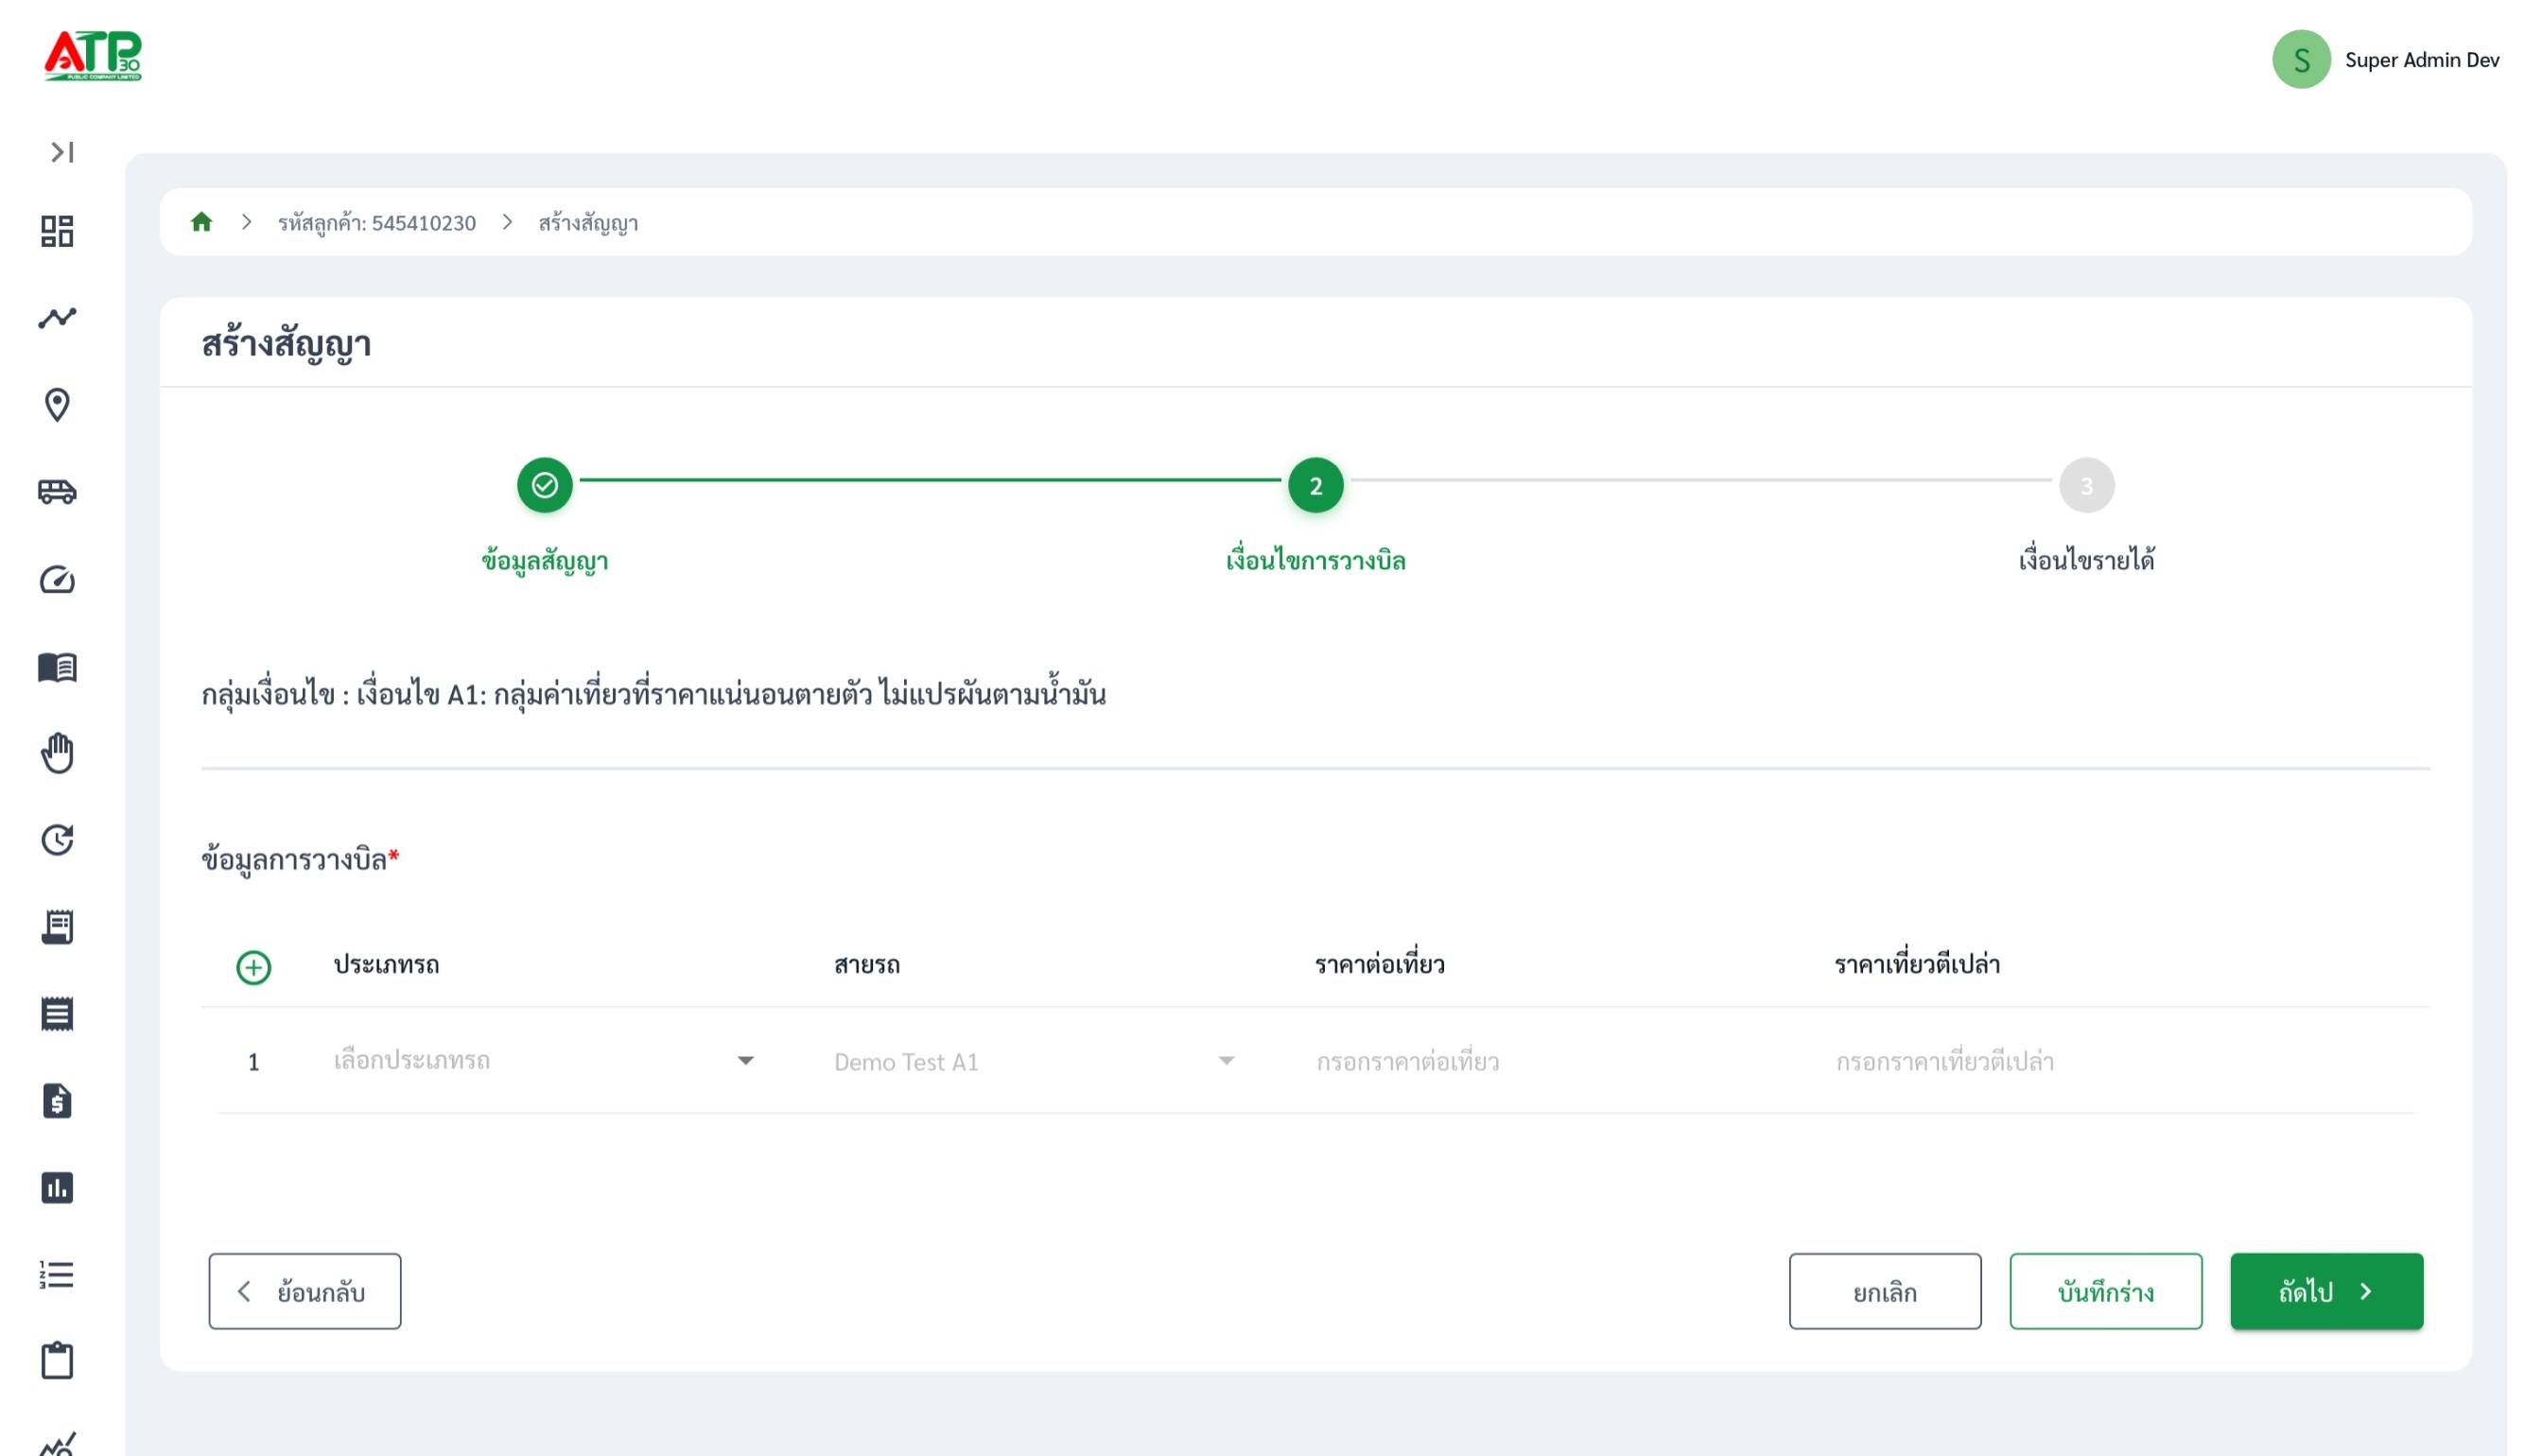Expand the Demo Test A1 route dropdown
The height and width of the screenshot is (1456, 2542).
pyautogui.click(x=1034, y=1061)
